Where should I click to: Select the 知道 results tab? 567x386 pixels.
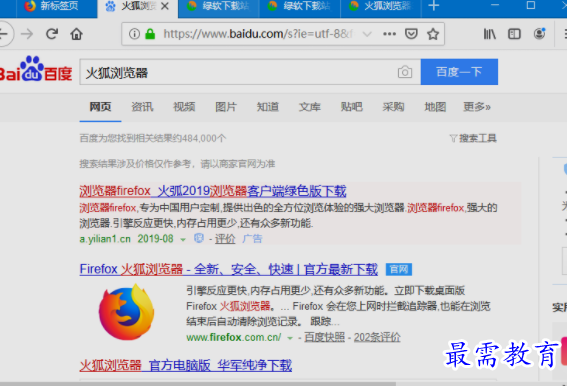coord(268,107)
